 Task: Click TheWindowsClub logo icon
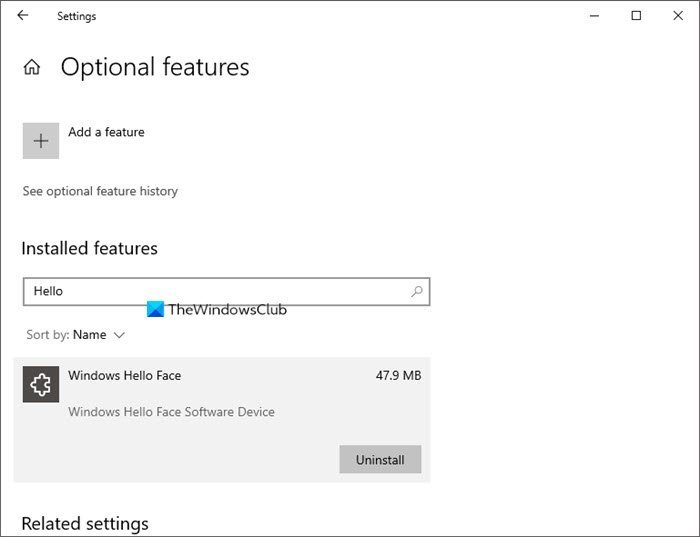coord(155,309)
